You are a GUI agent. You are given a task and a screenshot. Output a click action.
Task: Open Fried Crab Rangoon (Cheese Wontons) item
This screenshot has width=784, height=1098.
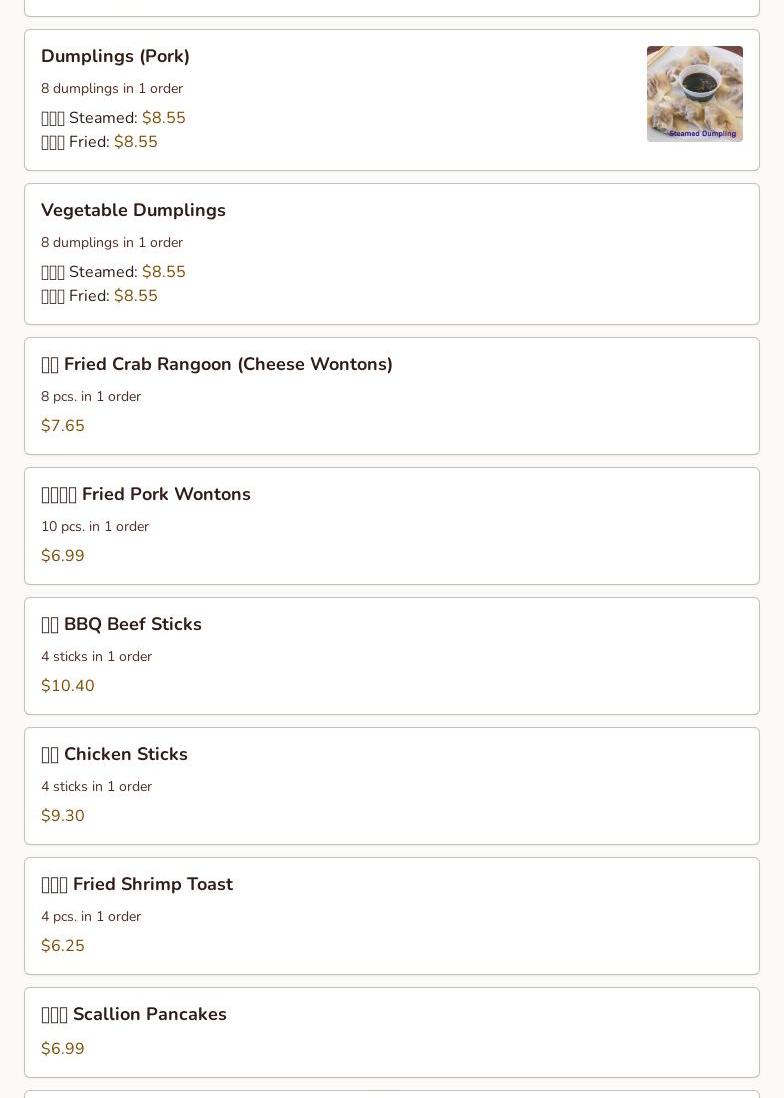392,396
